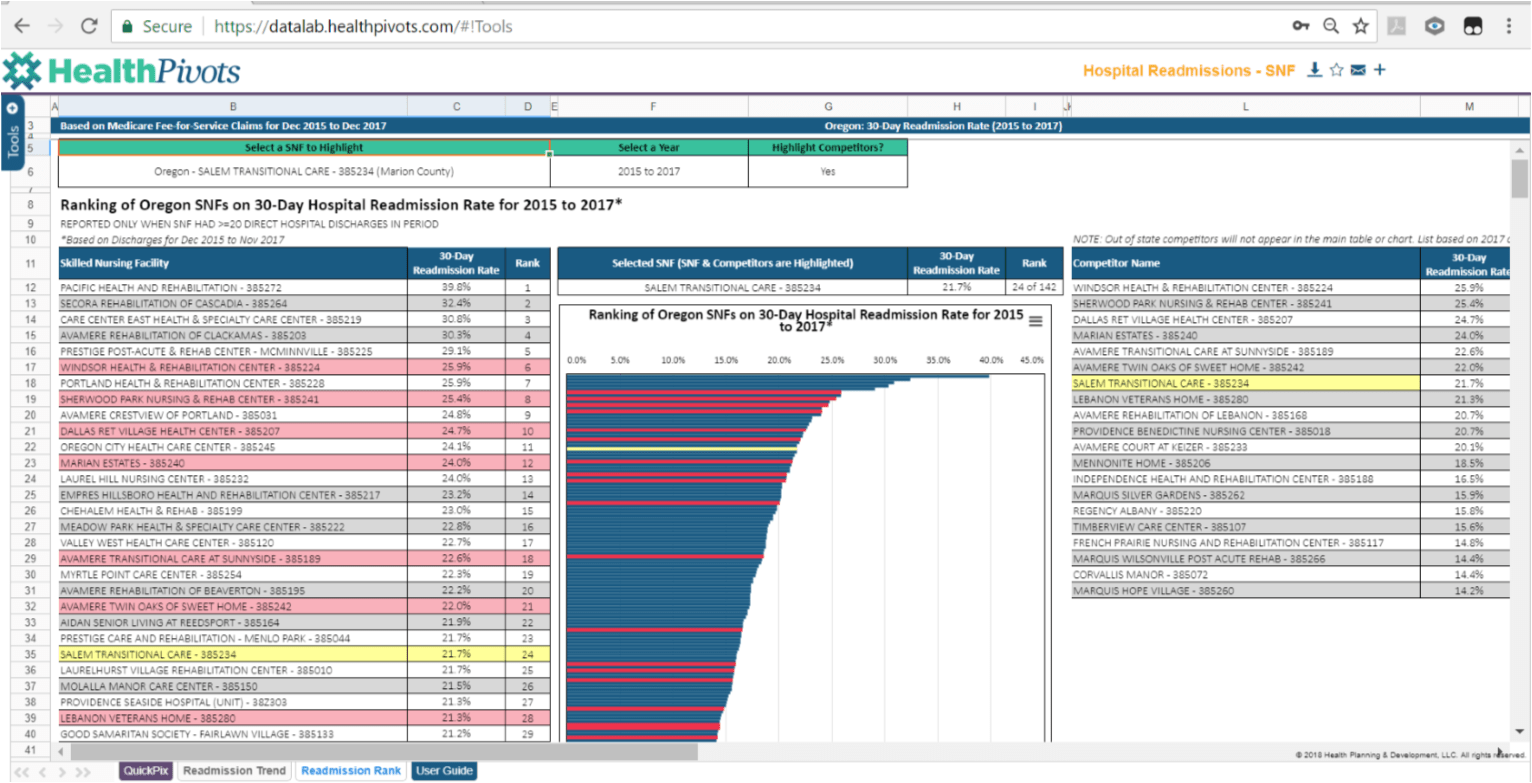The image size is (1532, 783).
Task: Click the 39.8% readmission rate cell
Action: [456, 287]
